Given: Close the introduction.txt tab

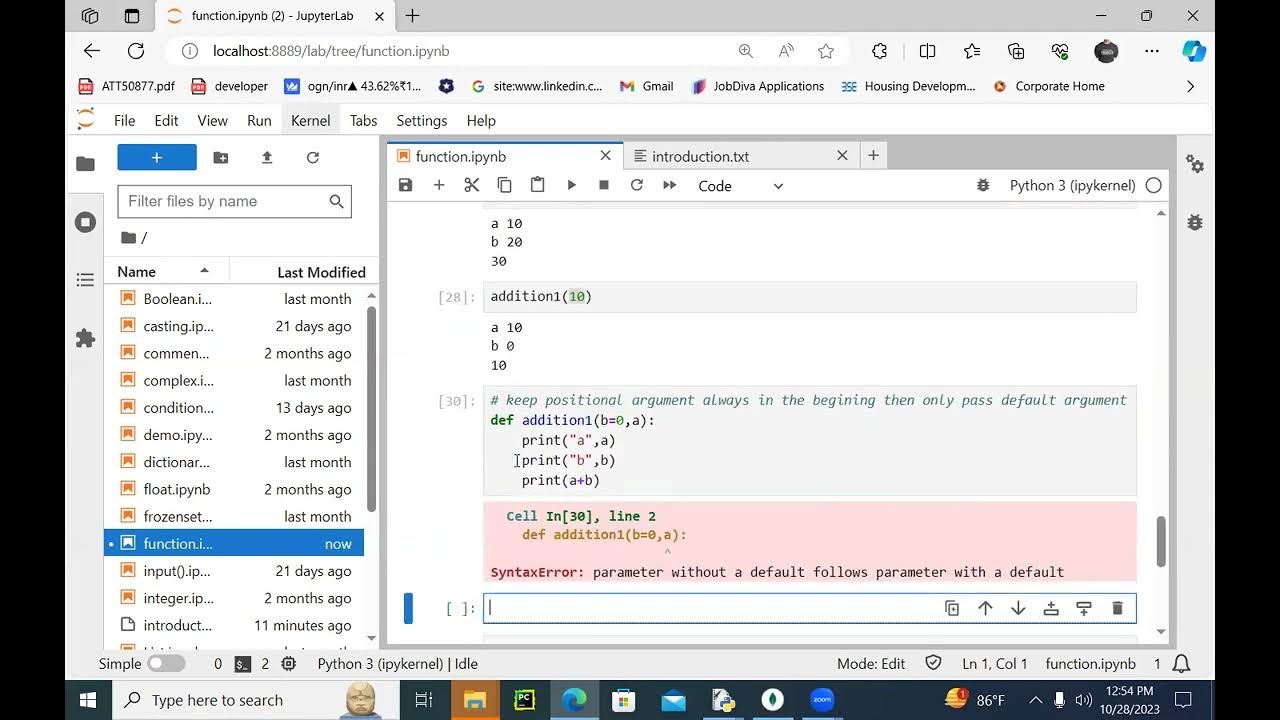Looking at the screenshot, I should [842, 156].
